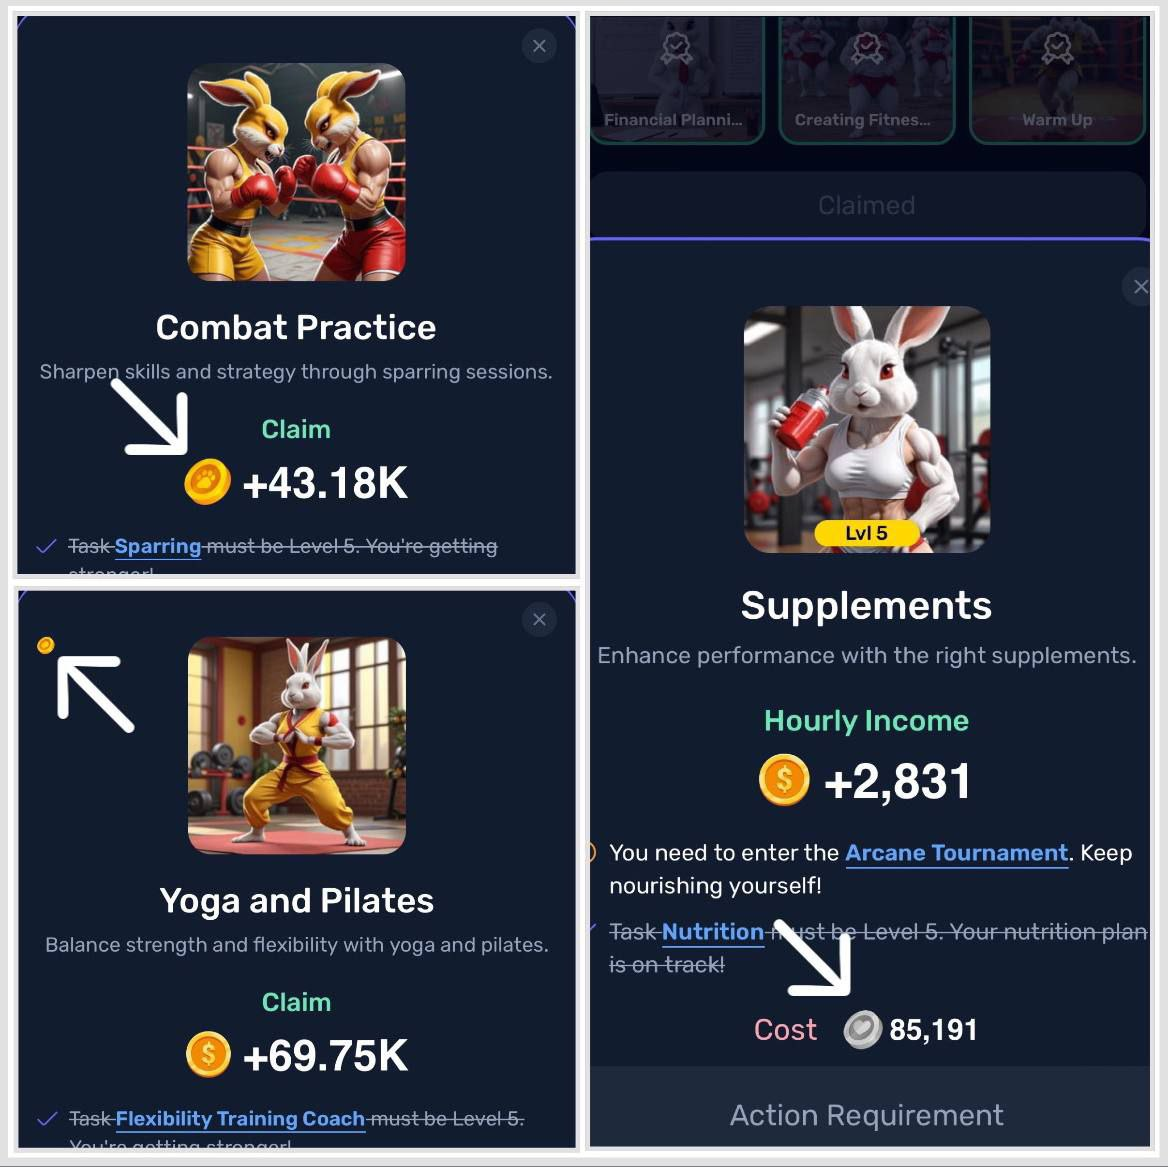Click the Supplements rabbit Lvl 5 image
This screenshot has height=1167, width=1168.
coord(867,429)
